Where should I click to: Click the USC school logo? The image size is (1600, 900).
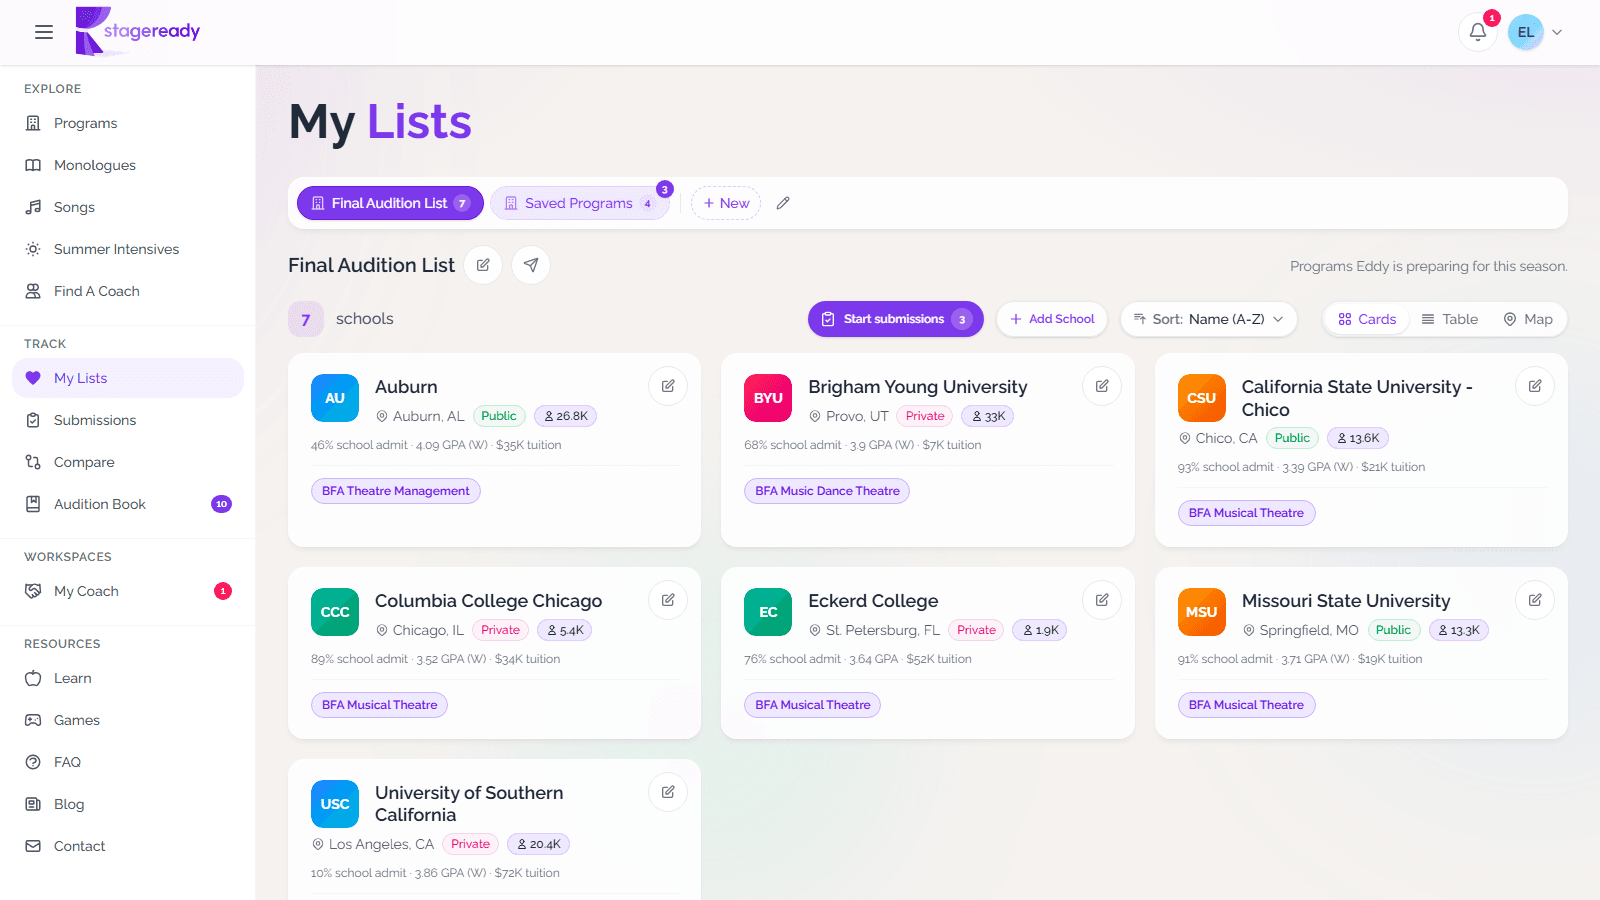pyautogui.click(x=335, y=804)
